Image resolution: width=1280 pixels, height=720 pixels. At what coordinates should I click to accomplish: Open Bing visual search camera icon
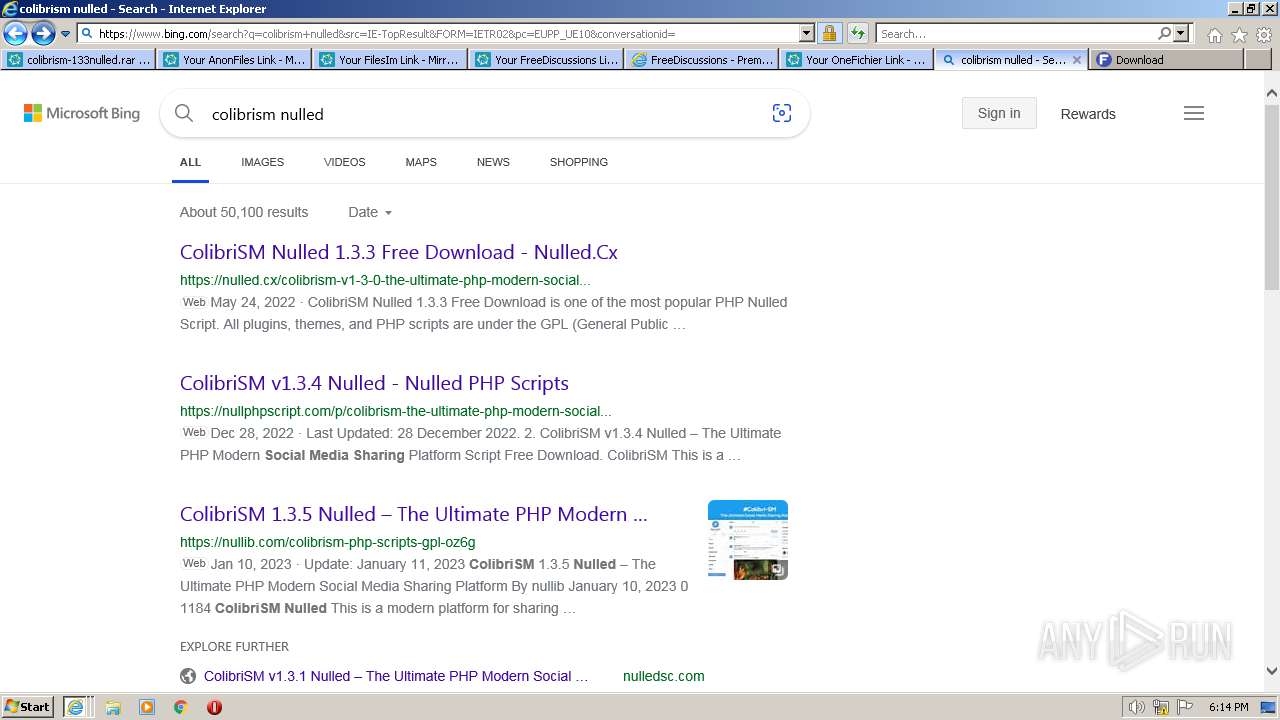point(782,113)
